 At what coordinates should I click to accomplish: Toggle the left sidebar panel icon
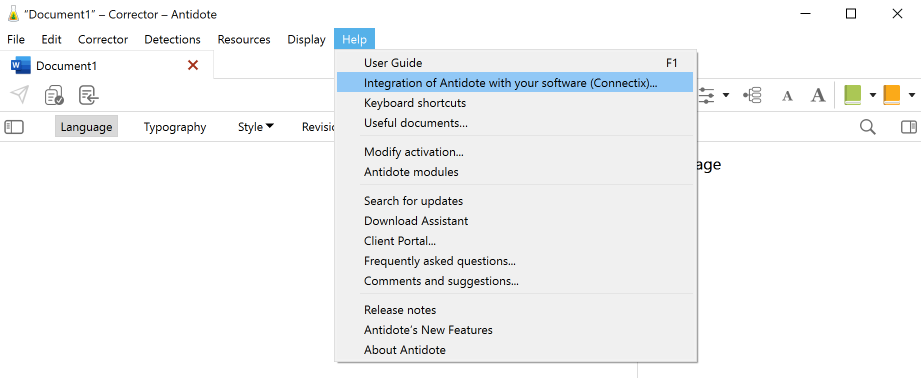click(14, 127)
